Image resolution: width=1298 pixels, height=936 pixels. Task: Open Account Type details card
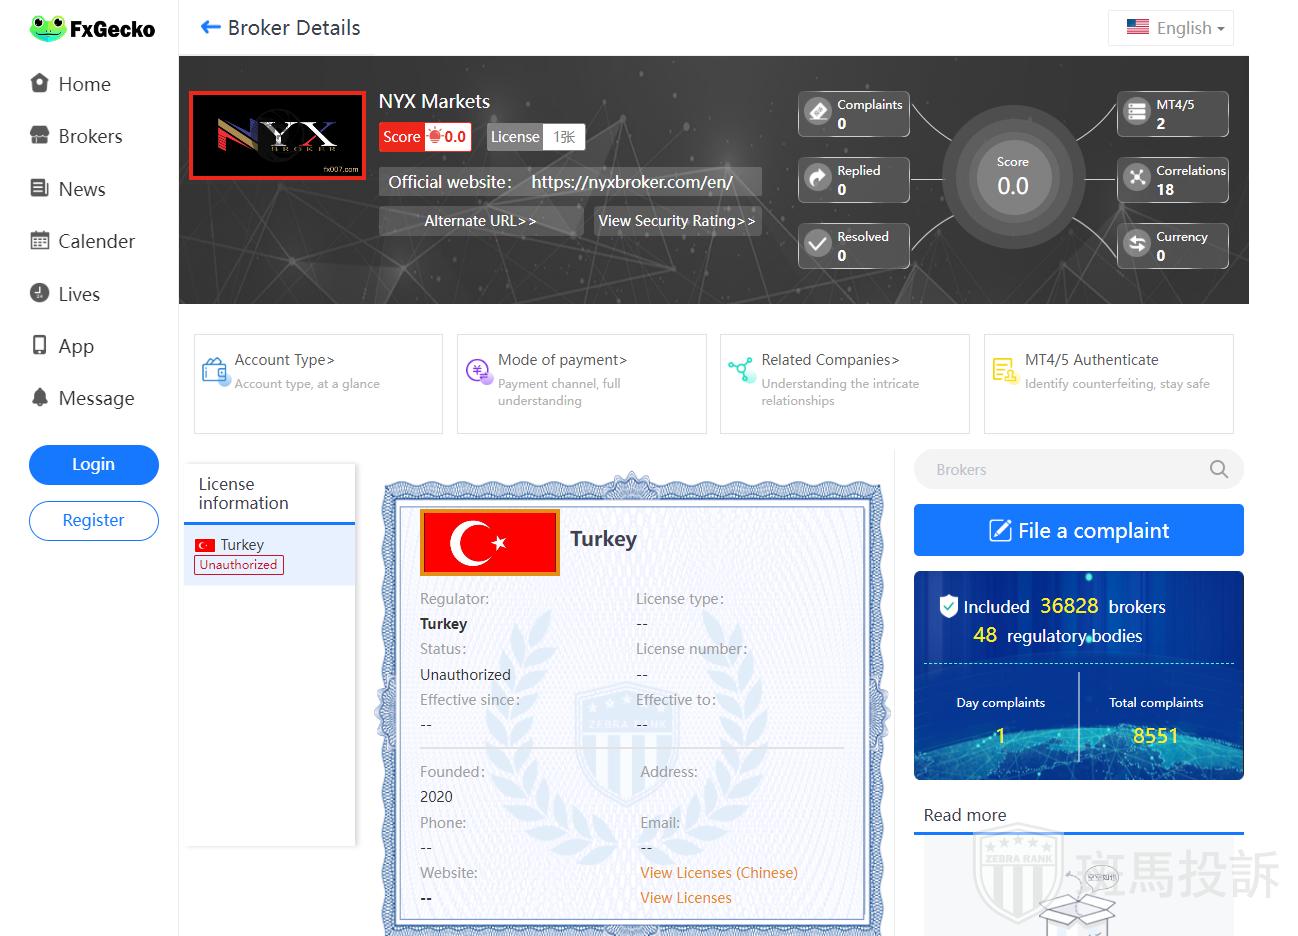317,383
